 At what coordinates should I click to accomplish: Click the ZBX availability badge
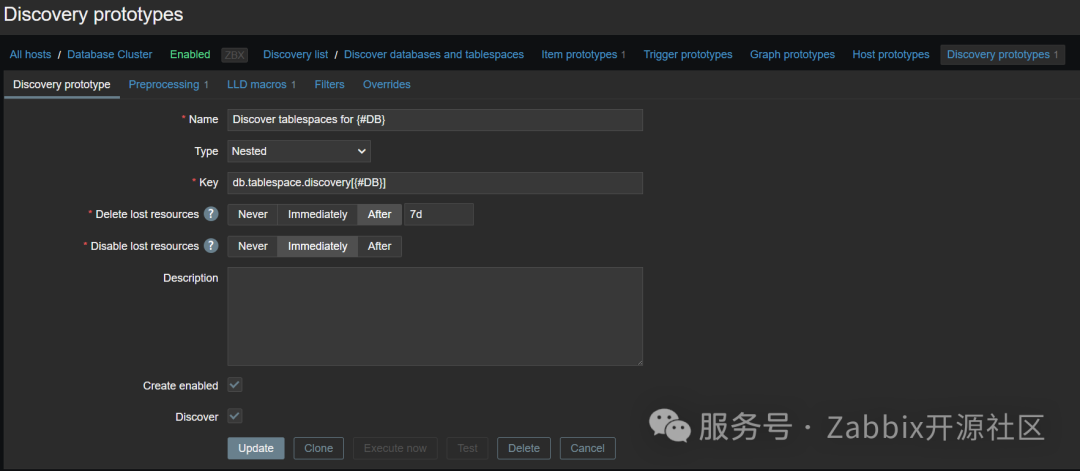(233, 55)
